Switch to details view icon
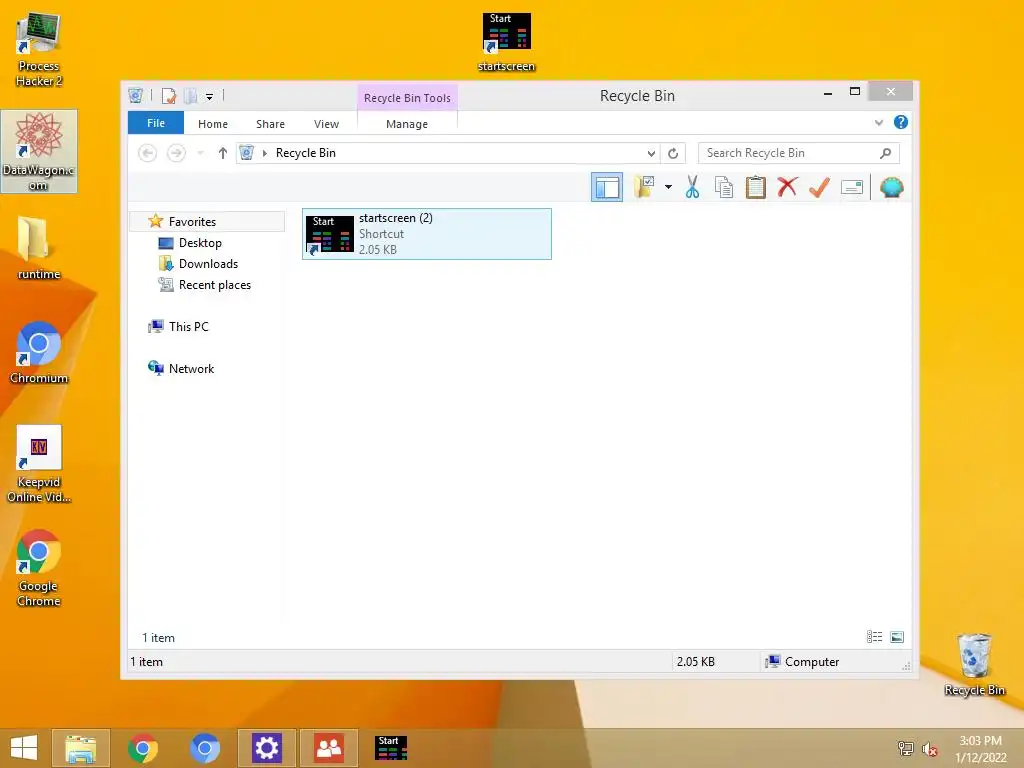Image resolution: width=1024 pixels, height=768 pixels. click(x=874, y=637)
